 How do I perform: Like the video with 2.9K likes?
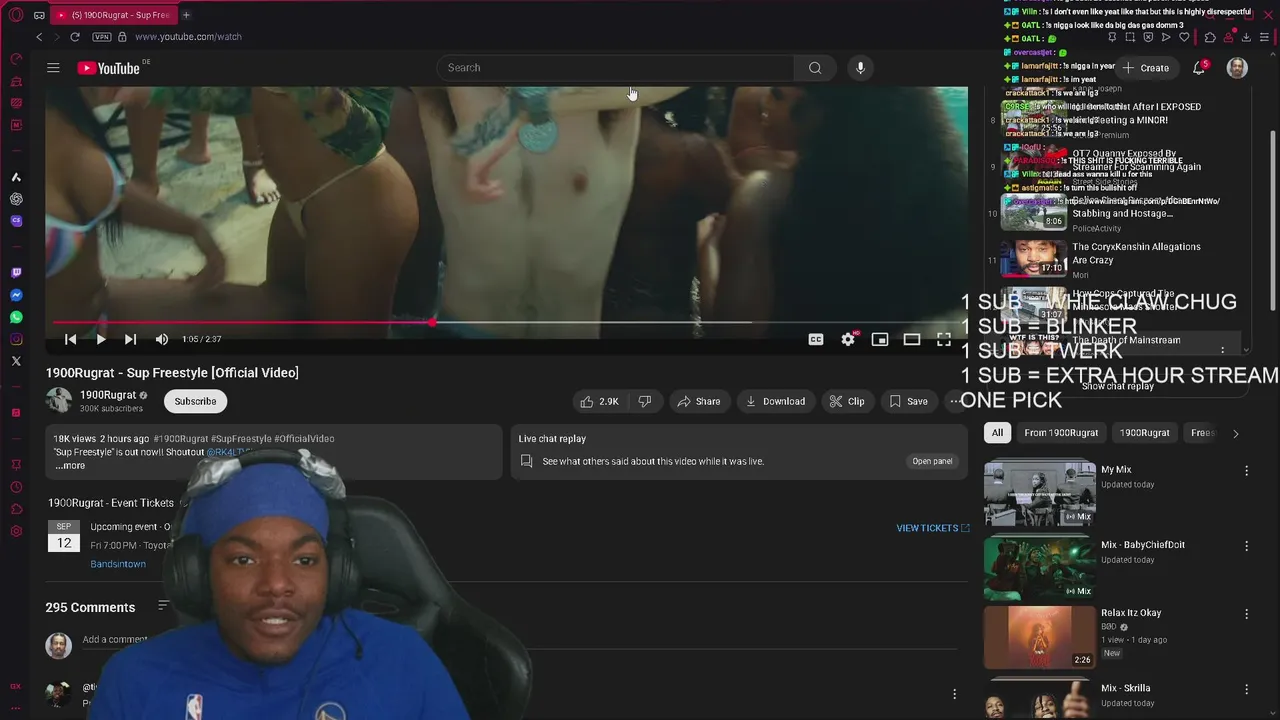coord(600,401)
